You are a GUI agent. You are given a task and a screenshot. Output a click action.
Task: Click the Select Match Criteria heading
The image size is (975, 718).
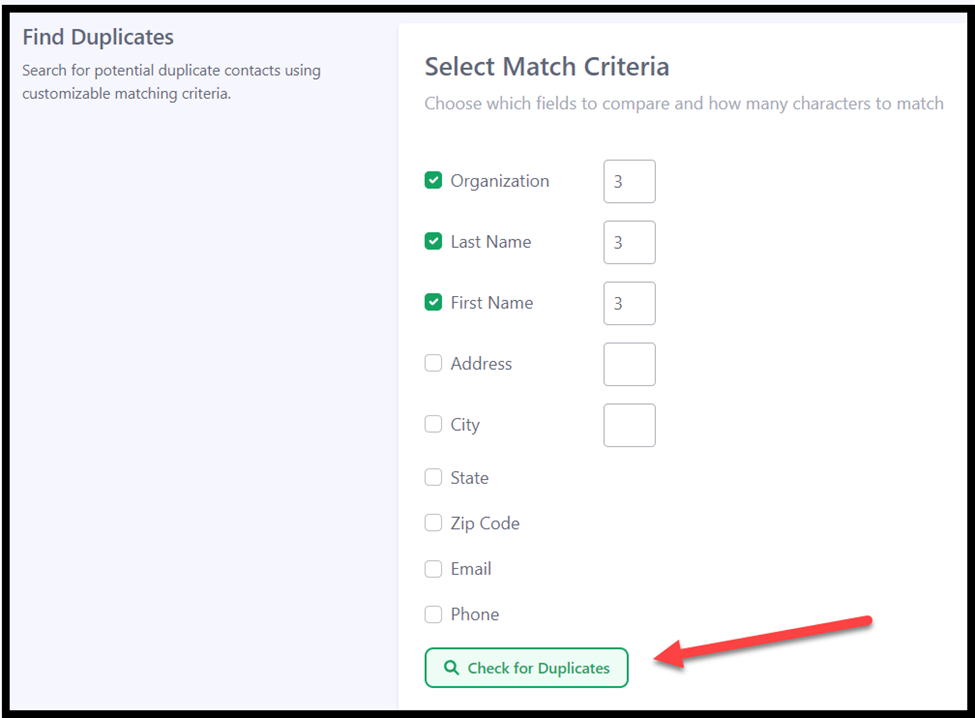(x=547, y=67)
